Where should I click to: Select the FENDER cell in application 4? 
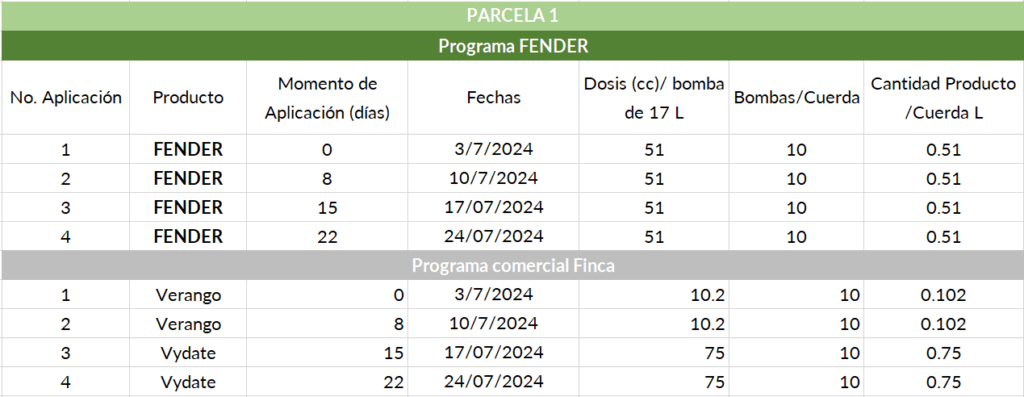188,236
